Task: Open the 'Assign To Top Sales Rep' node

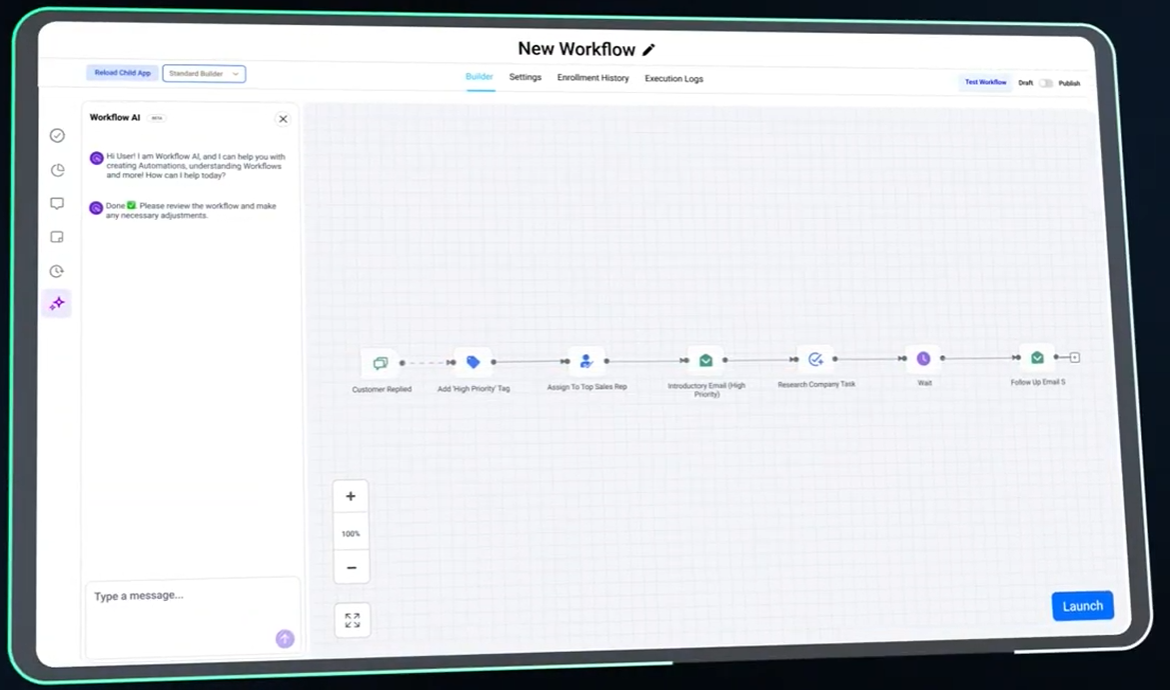Action: [586, 361]
